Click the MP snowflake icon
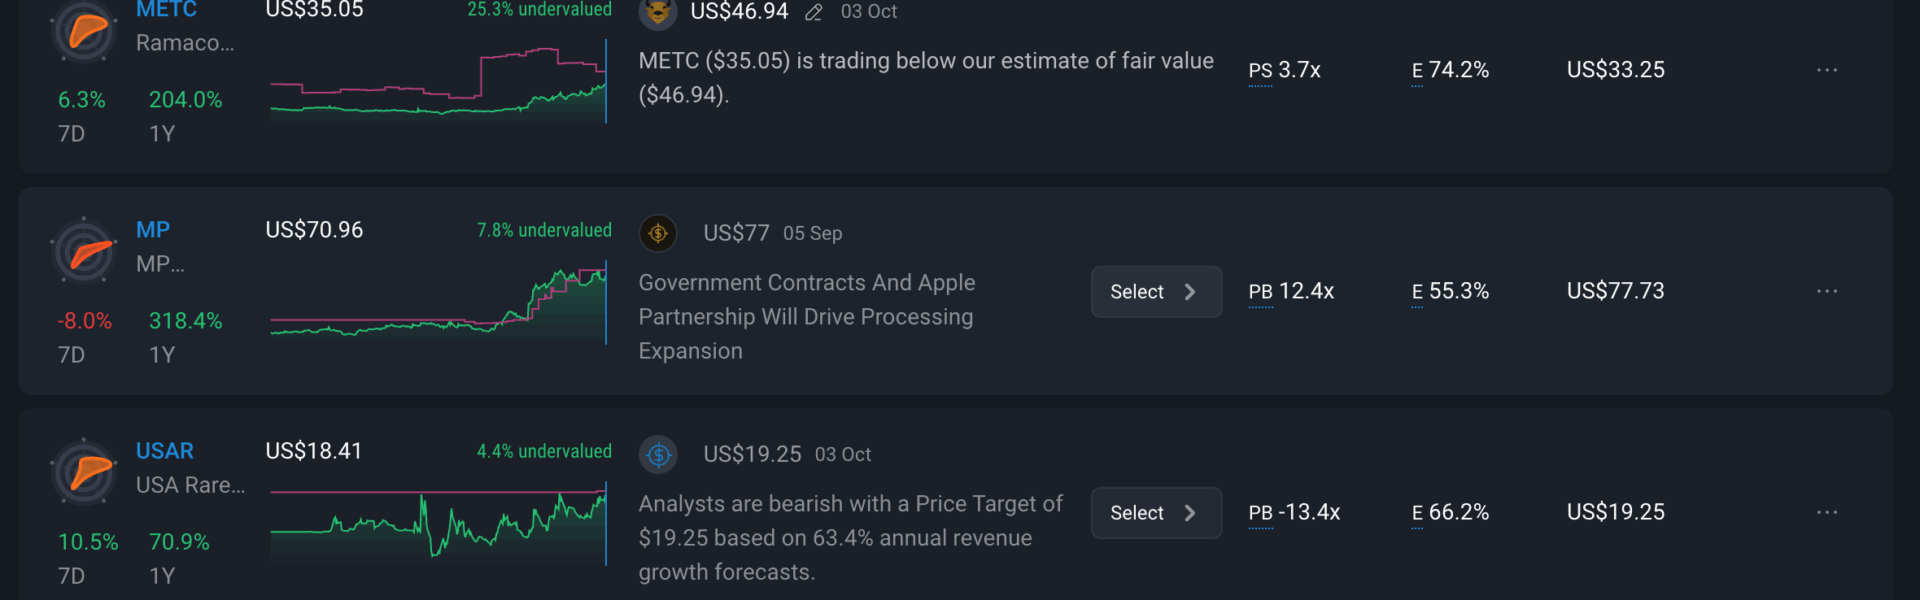The image size is (1920, 600). point(84,251)
